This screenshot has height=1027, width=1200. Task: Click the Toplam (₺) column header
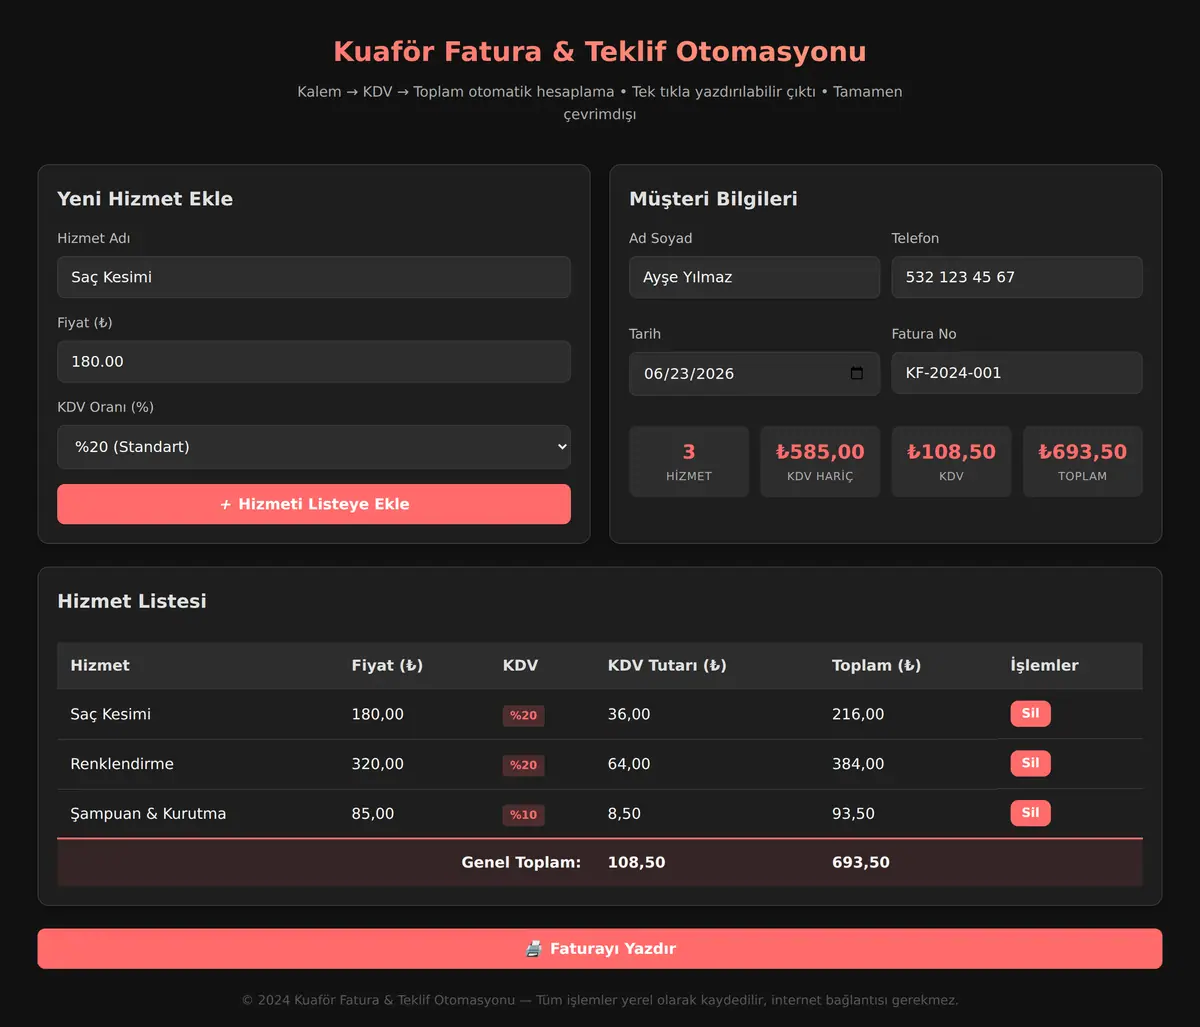click(x=876, y=666)
